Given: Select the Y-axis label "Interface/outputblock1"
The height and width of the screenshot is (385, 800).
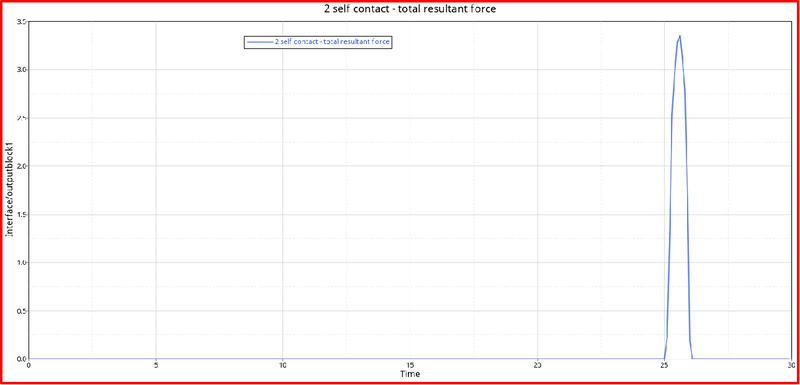Looking at the screenshot, I should coord(9,191).
